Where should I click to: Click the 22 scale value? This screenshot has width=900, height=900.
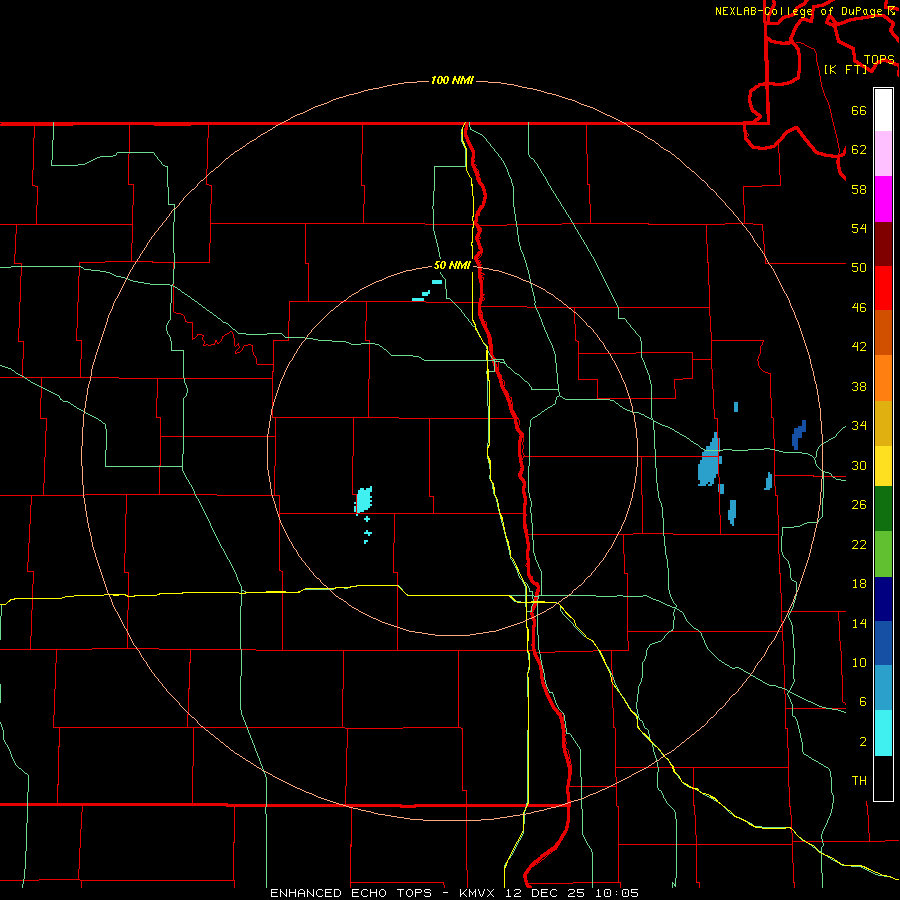coord(859,545)
